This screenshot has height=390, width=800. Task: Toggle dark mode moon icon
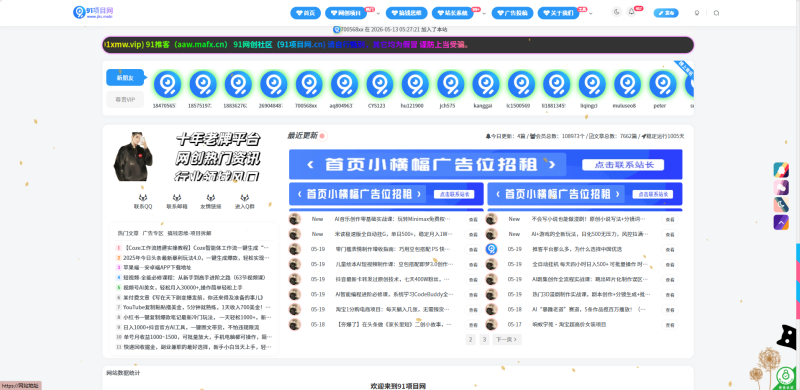point(617,12)
